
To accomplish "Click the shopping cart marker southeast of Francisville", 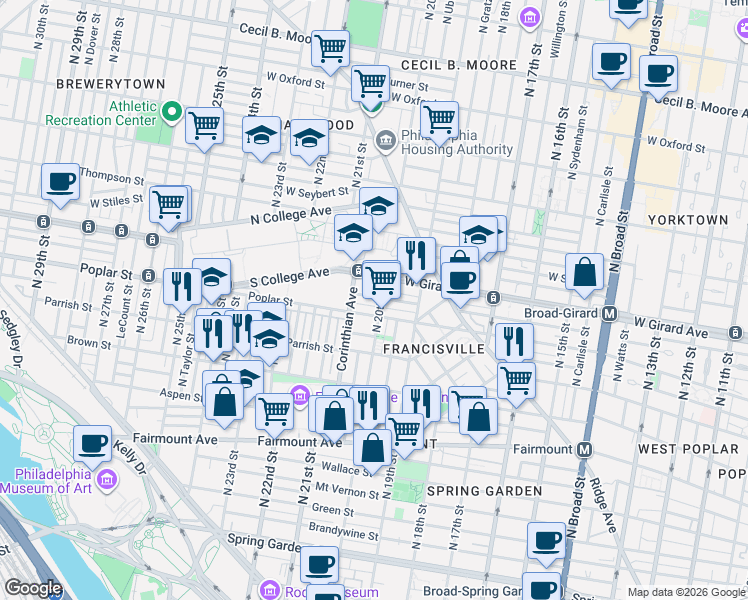I will (x=516, y=382).
